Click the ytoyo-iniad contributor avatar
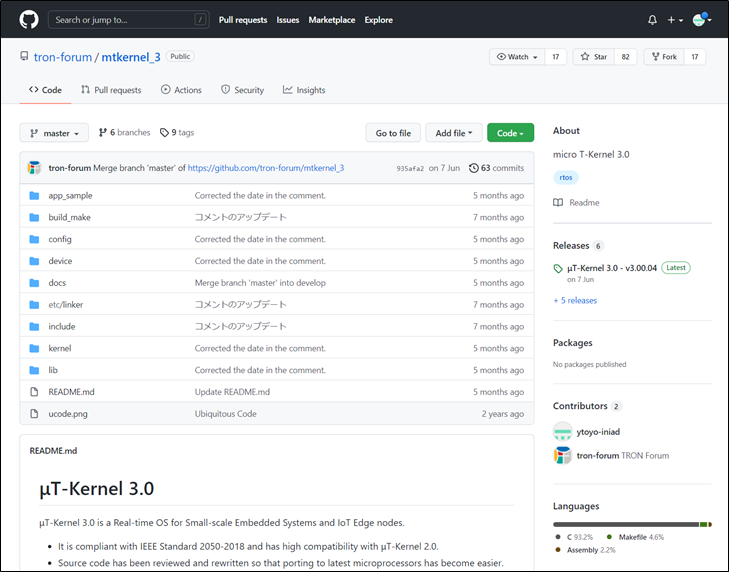This screenshot has height=572, width=729. (562, 431)
